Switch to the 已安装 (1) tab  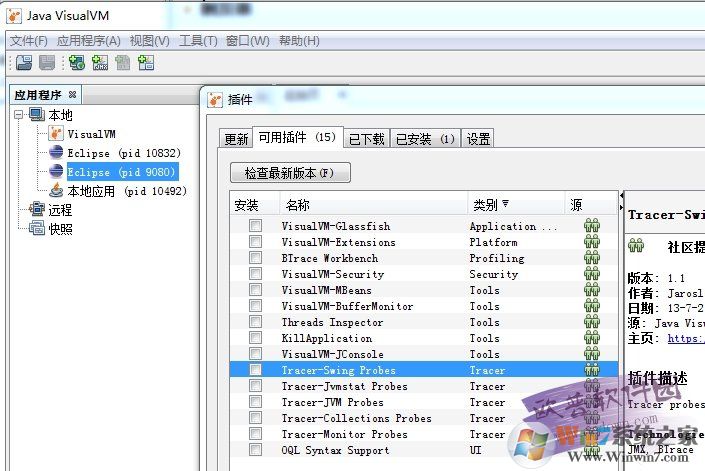(425, 138)
